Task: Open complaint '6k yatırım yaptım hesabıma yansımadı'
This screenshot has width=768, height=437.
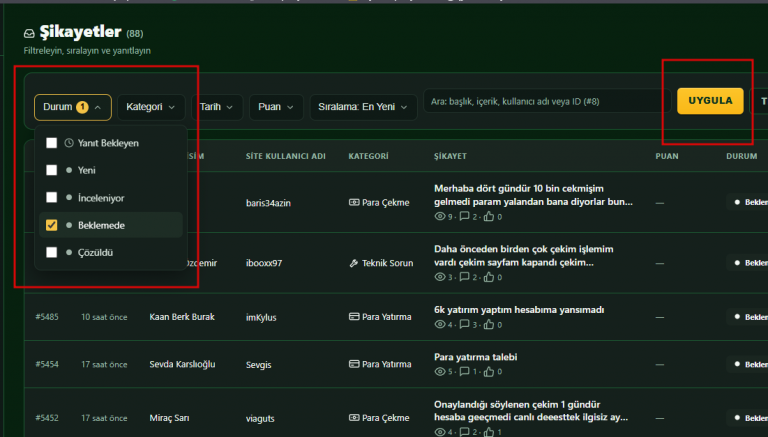Action: tap(519, 310)
